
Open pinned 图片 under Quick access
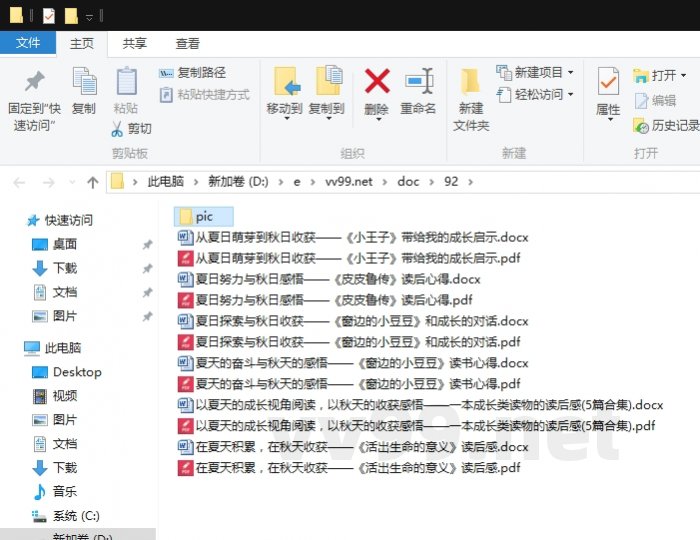pyautogui.click(x=55, y=316)
